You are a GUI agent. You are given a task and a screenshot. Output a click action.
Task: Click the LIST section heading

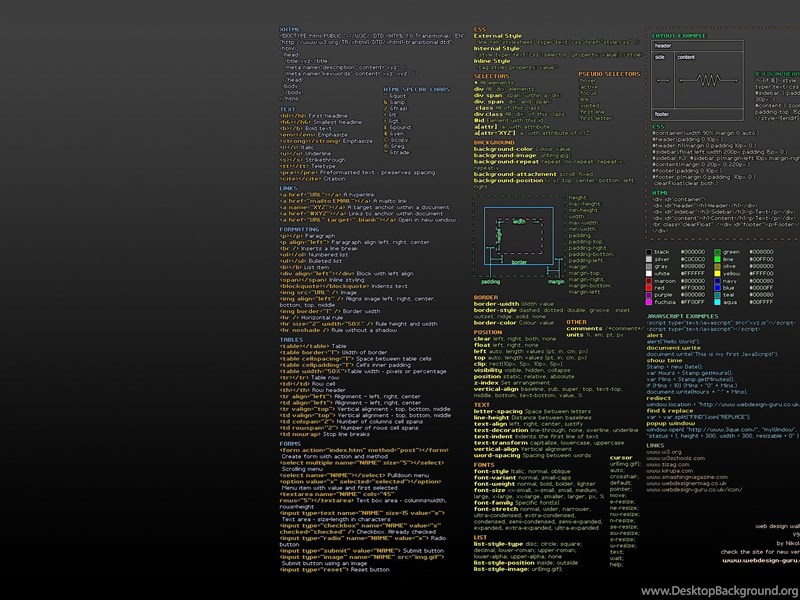pos(481,538)
